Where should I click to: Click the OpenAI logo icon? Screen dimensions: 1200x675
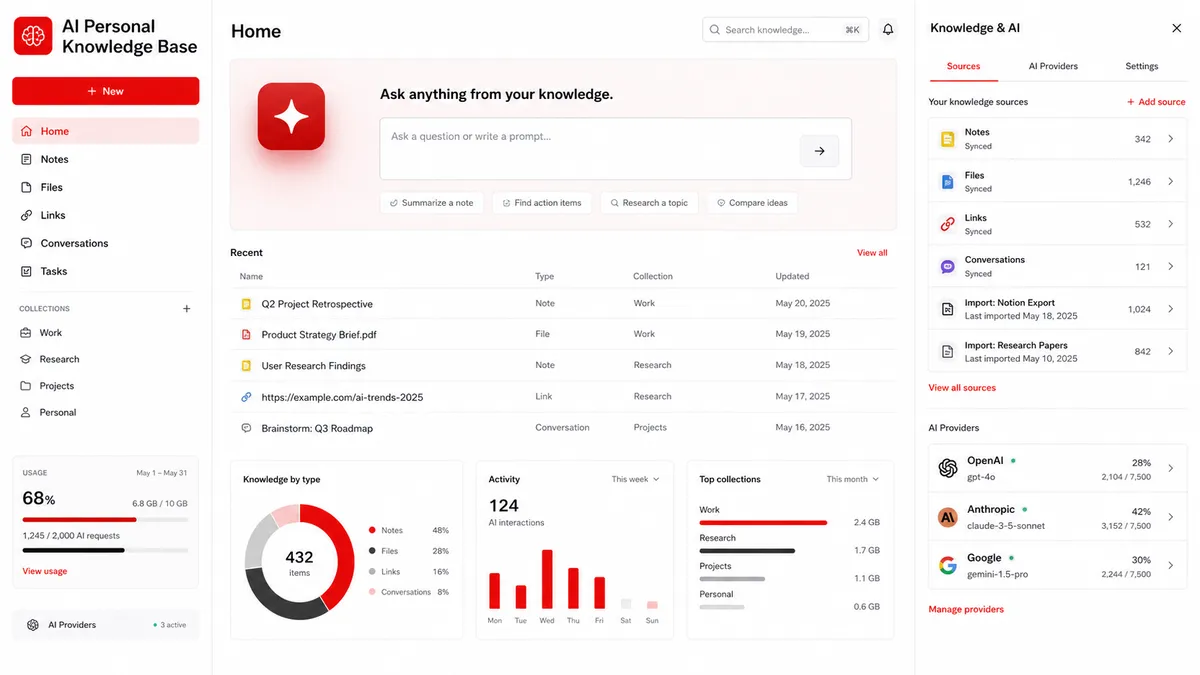948,468
